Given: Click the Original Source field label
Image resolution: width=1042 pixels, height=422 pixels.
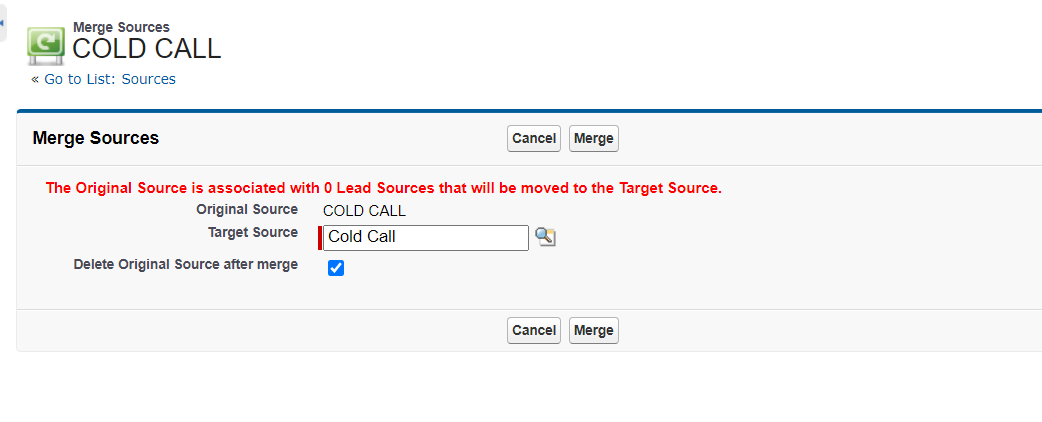Looking at the screenshot, I should coord(247,209).
